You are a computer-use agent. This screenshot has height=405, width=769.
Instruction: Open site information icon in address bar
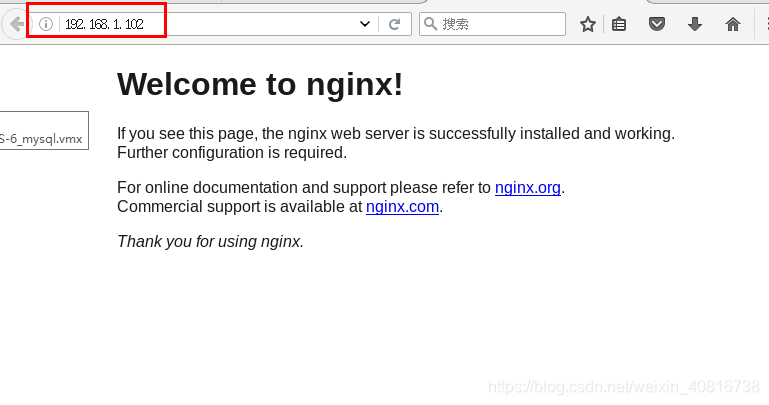[x=46, y=24]
